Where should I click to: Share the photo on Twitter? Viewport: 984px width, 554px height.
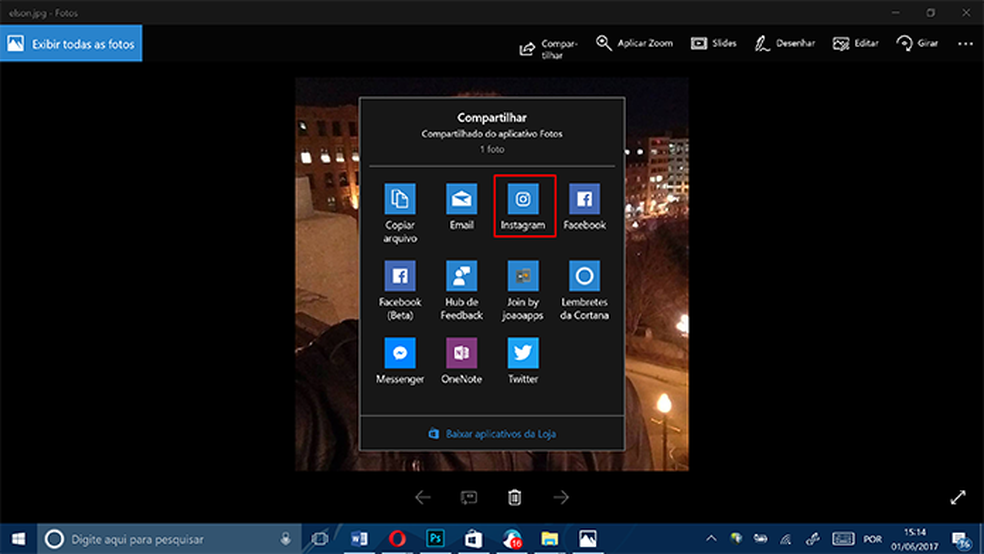pos(523,361)
